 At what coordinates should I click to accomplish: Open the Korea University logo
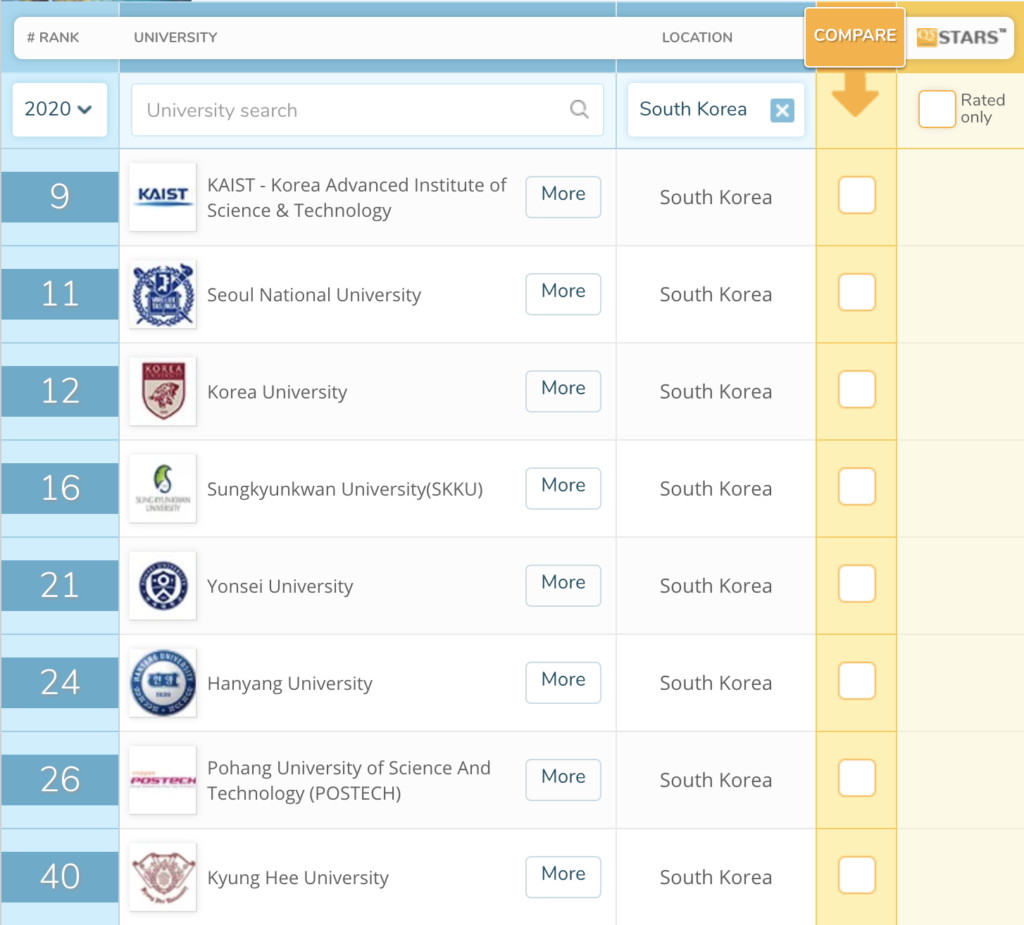point(163,391)
